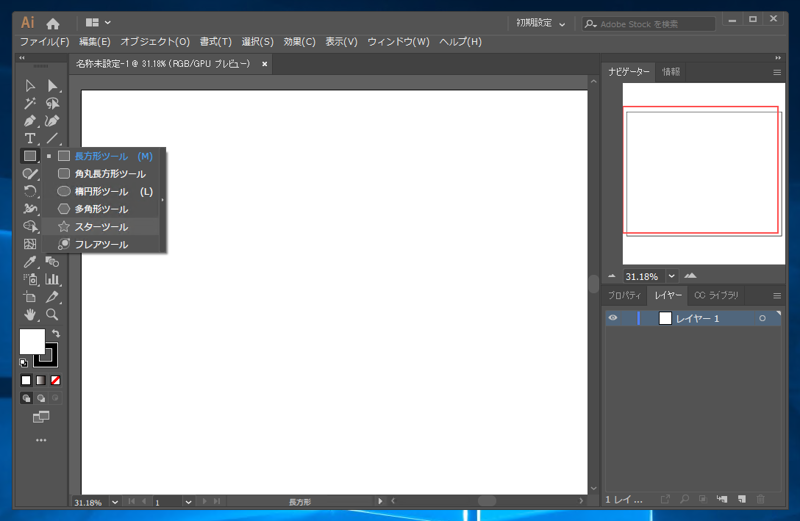Switch to the プロパティ panel tab

click(x=624, y=296)
